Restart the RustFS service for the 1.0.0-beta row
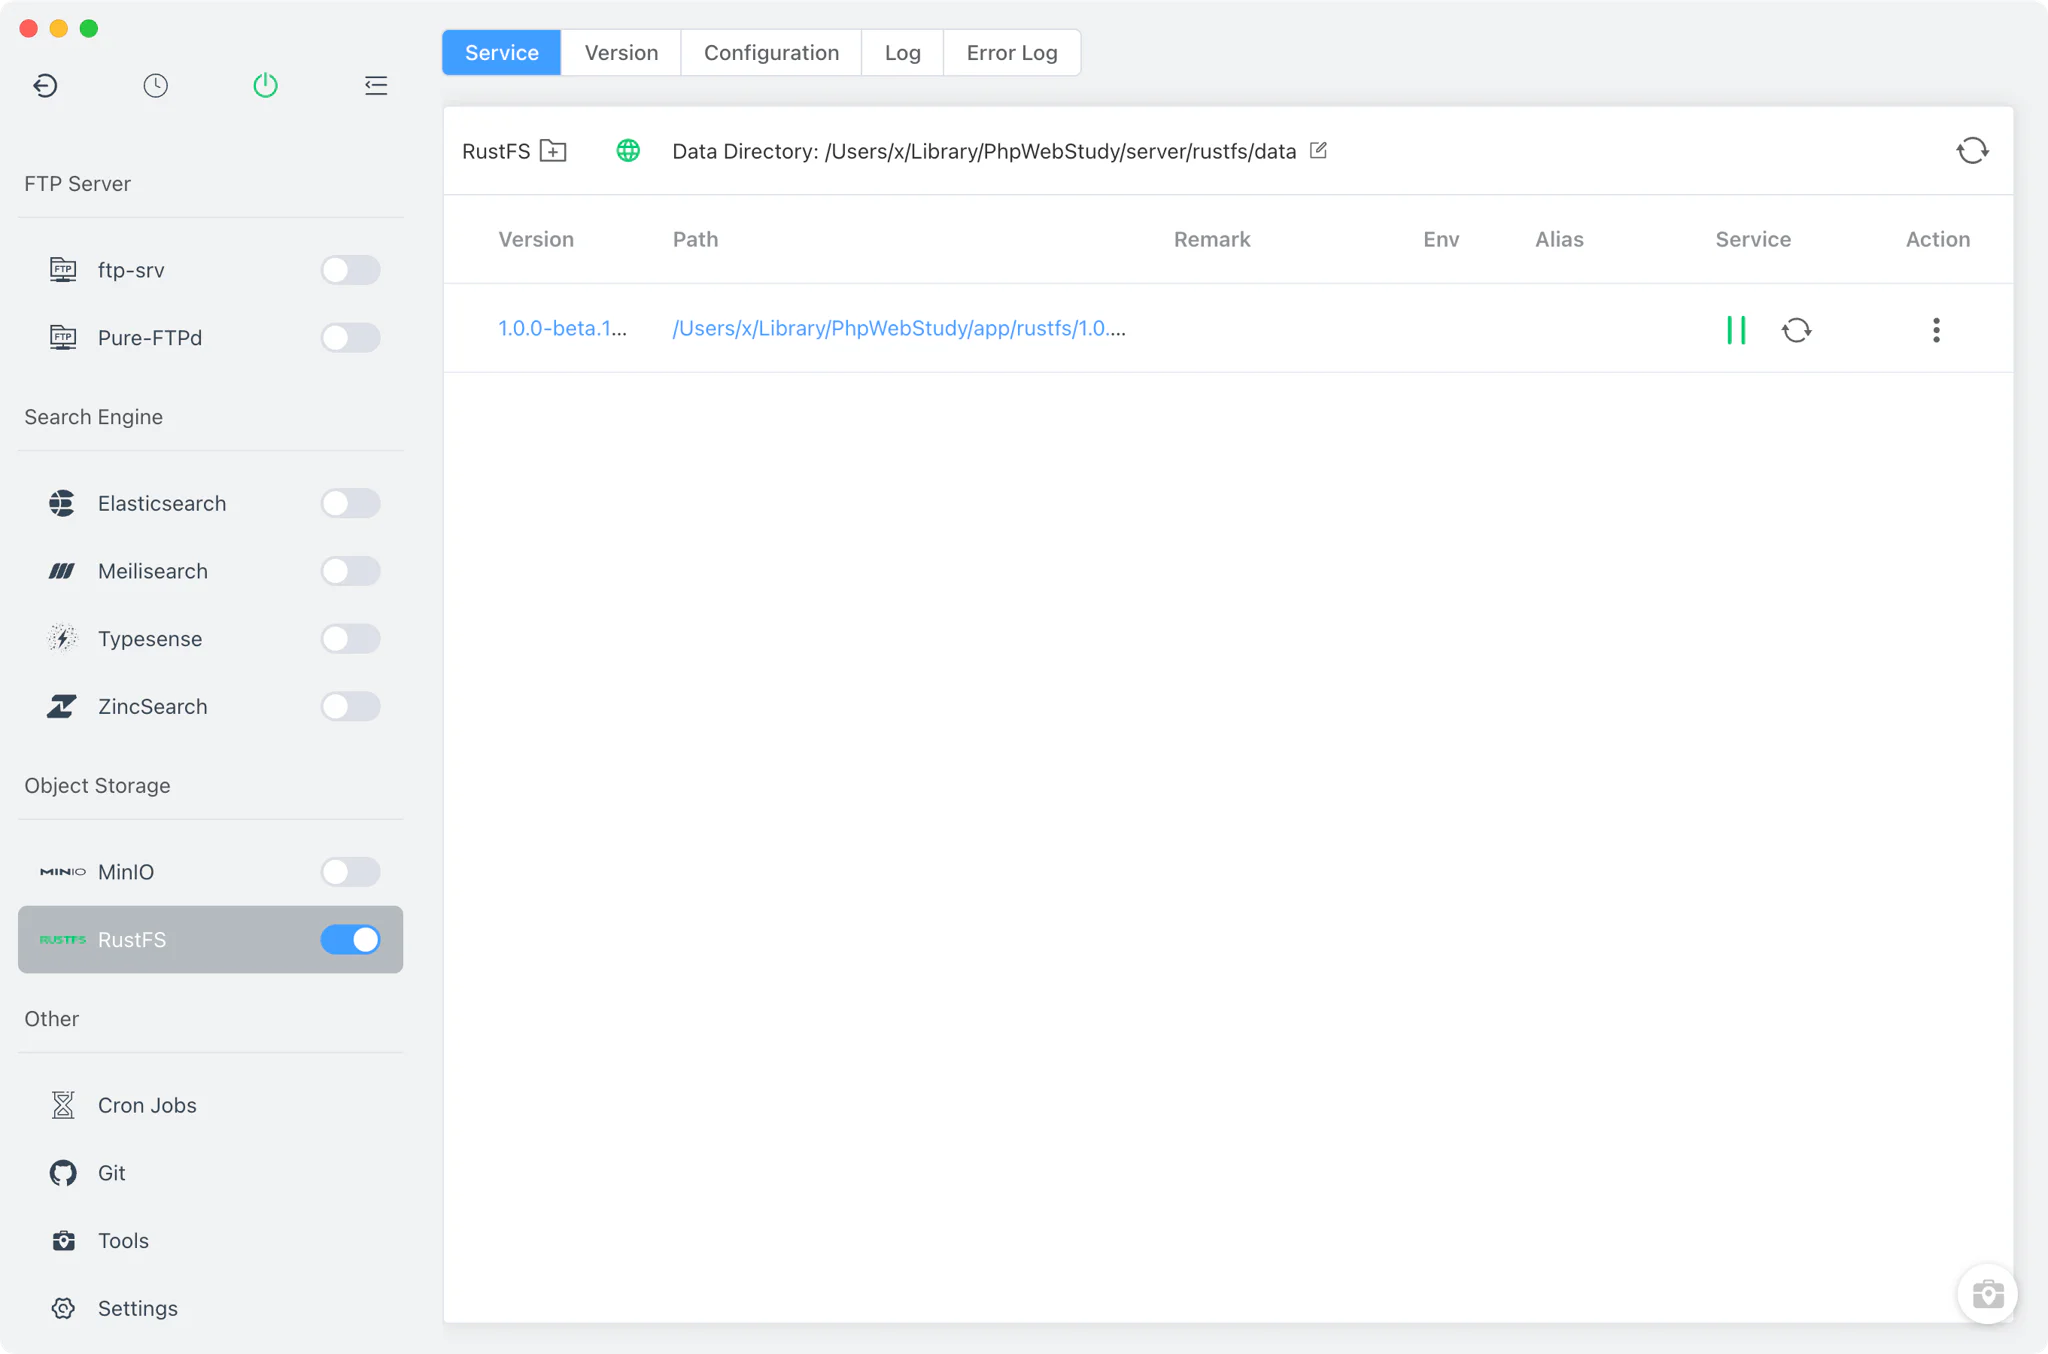This screenshot has height=1354, width=2048. 1796,330
